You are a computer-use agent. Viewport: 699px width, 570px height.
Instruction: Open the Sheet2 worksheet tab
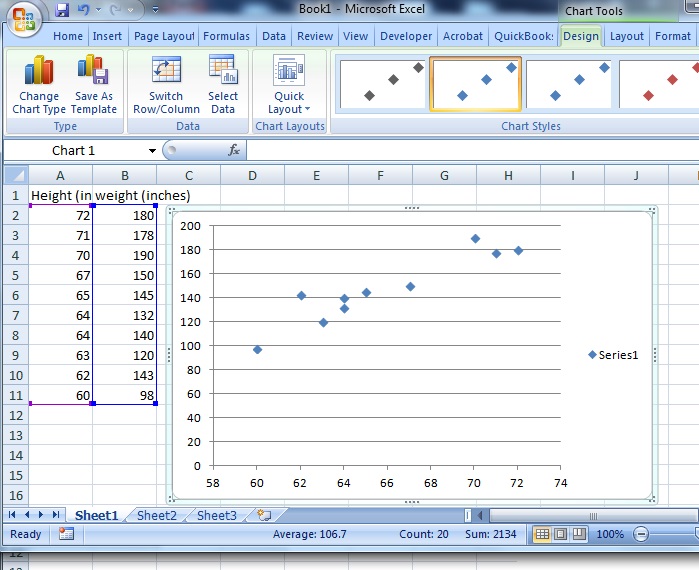[x=156, y=516]
